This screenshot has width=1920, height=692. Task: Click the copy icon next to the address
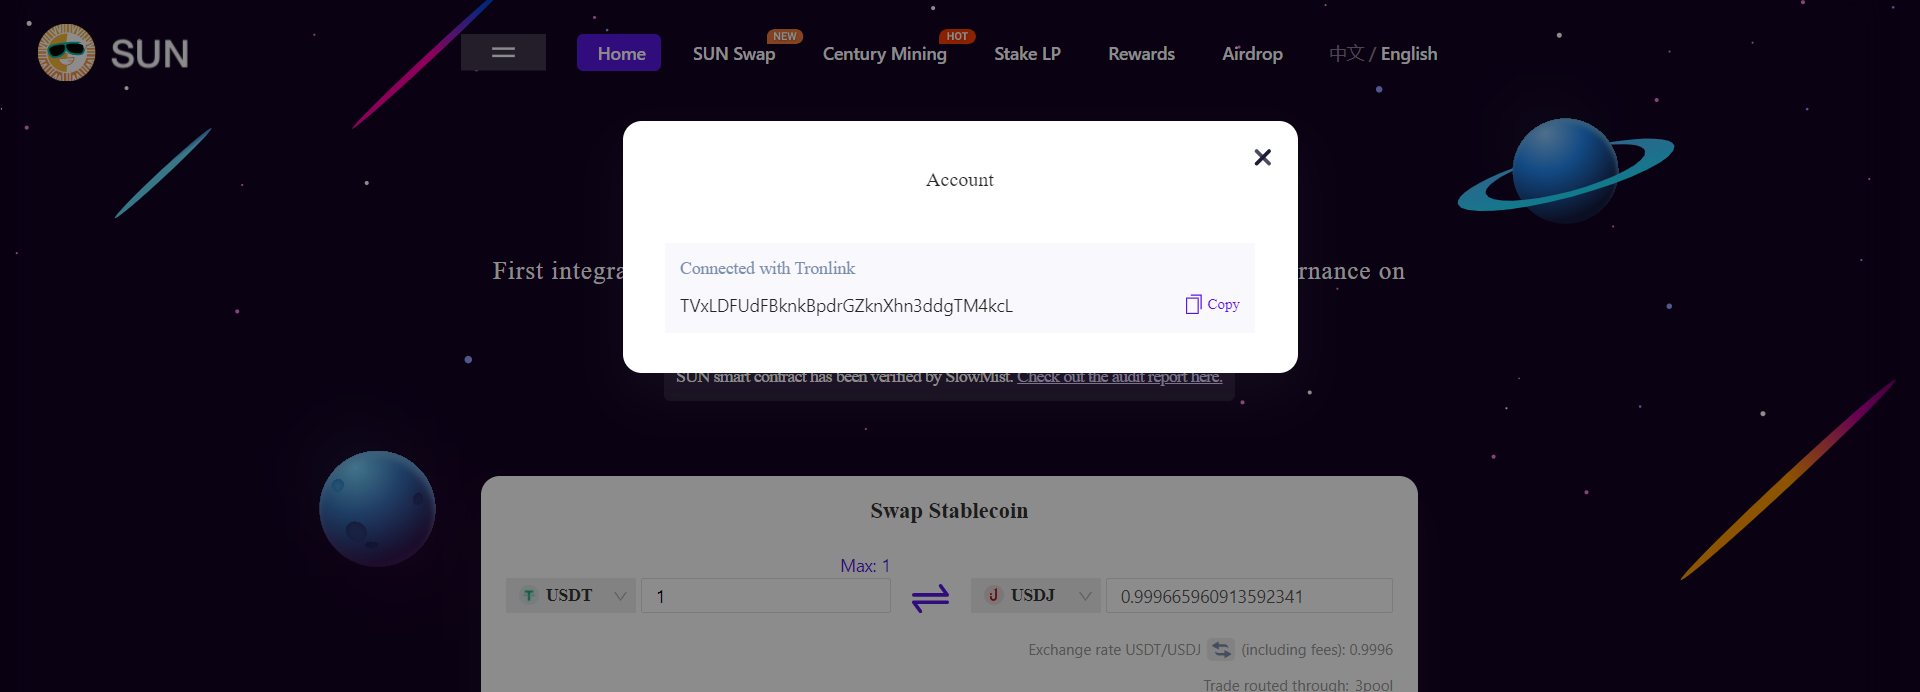coord(1193,304)
